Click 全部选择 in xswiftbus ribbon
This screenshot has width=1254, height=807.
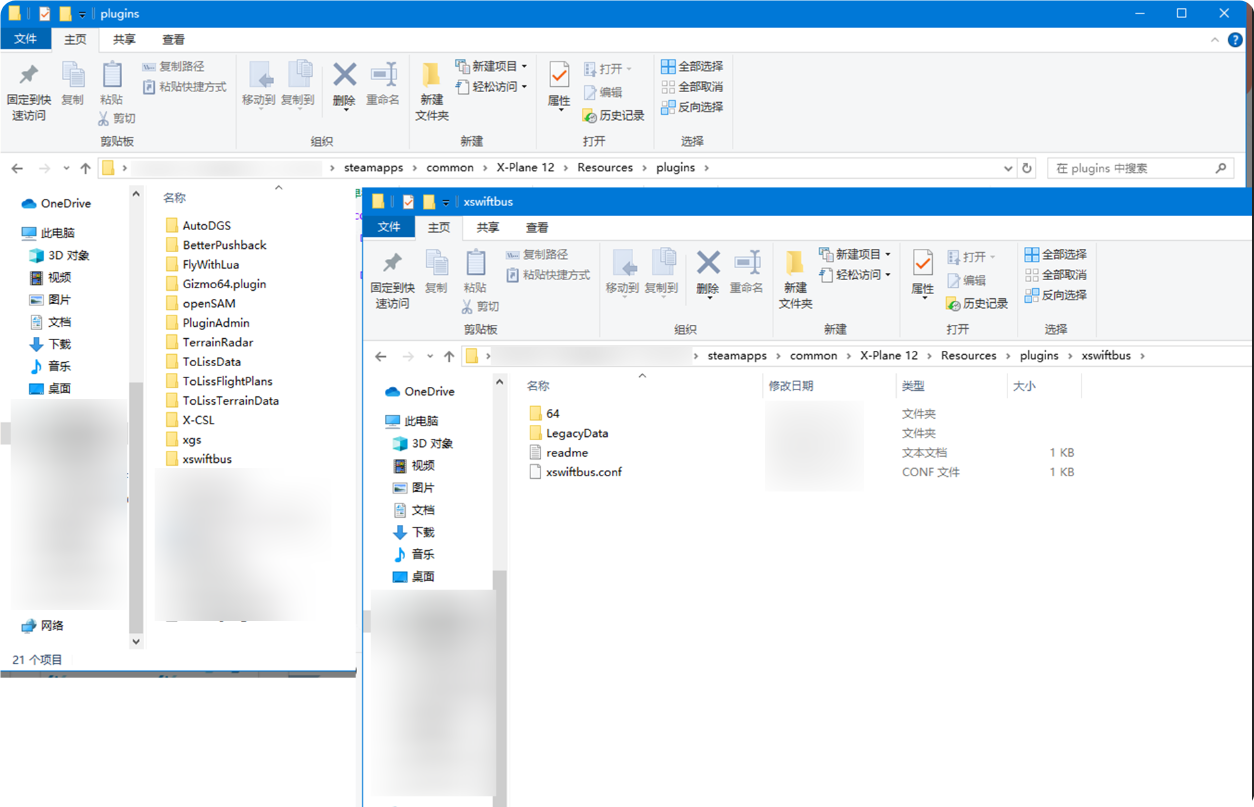click(x=1055, y=255)
